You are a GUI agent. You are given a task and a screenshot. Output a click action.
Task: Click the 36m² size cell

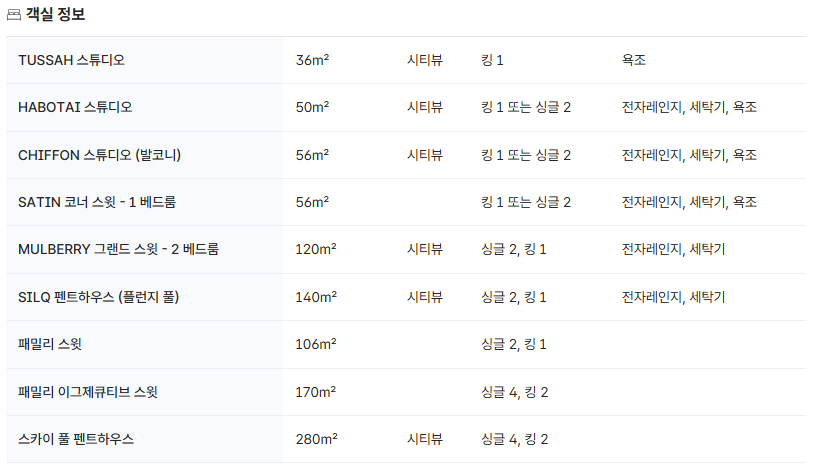tap(313, 60)
